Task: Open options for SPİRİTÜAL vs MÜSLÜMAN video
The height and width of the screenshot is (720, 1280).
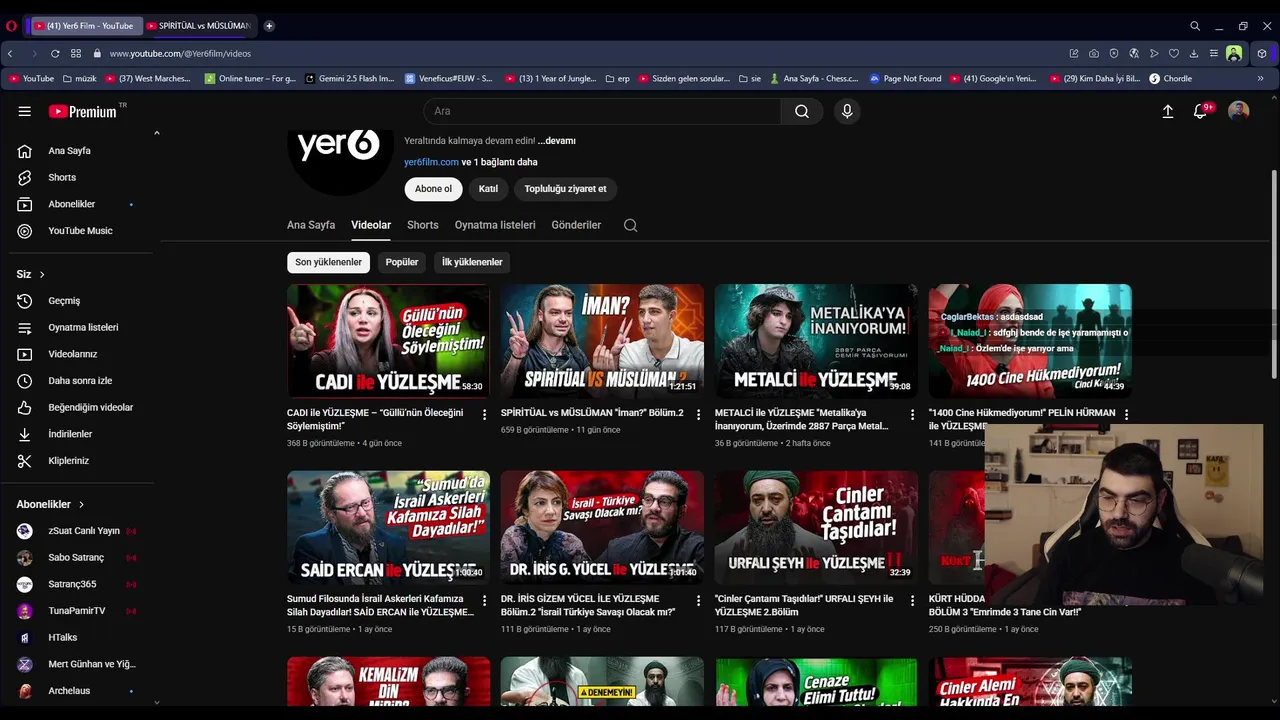Action: point(699,414)
